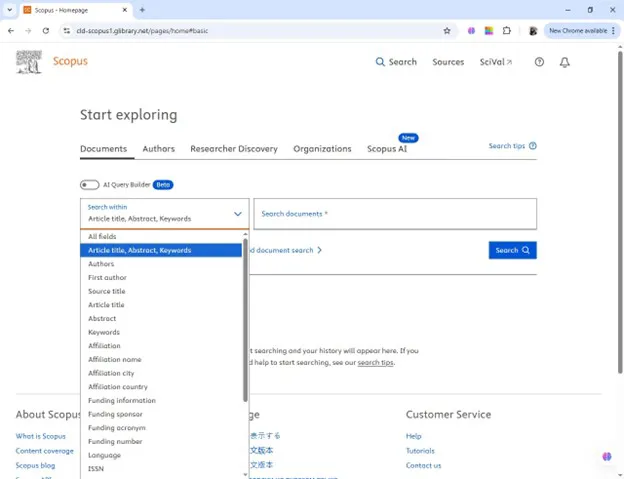Choose Funding information option

[x=161, y=400]
